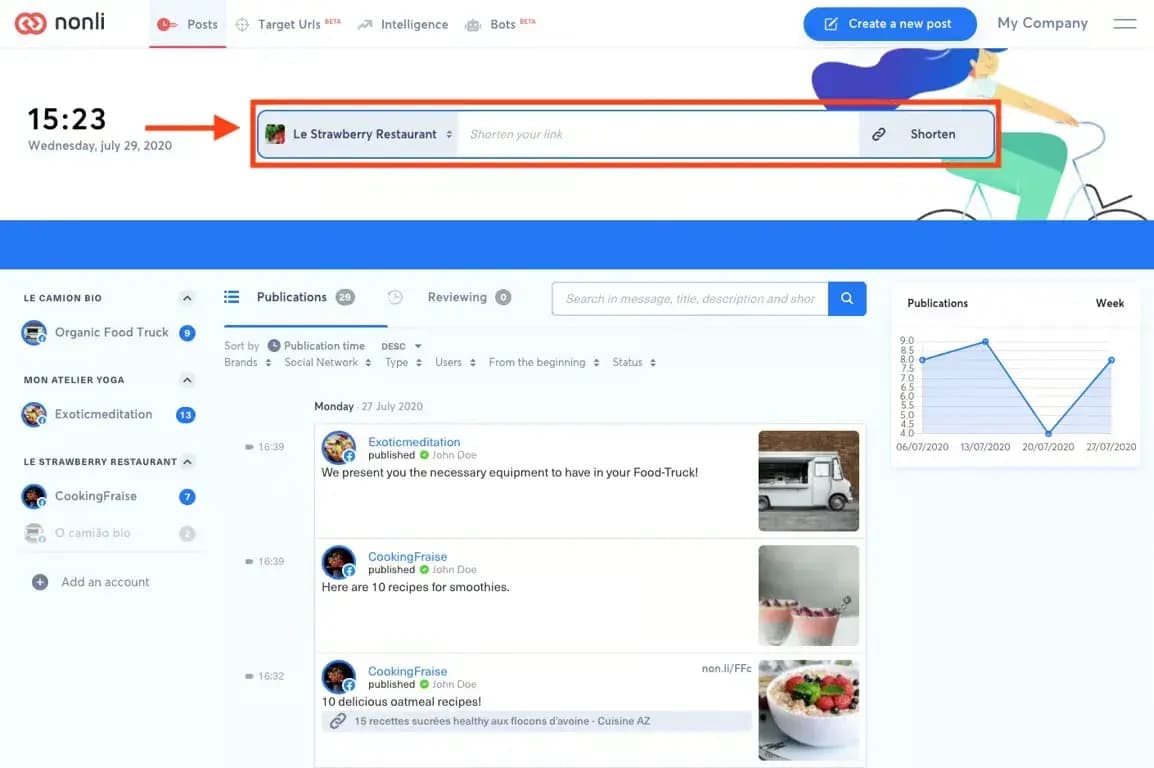
Task: Open the Target Urls tab
Action: (x=288, y=24)
